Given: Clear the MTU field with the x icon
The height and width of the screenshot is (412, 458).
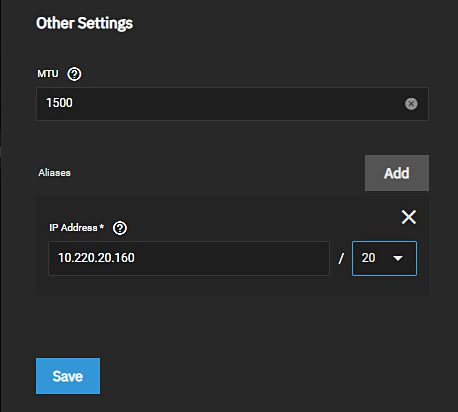Looking at the screenshot, I should (411, 104).
